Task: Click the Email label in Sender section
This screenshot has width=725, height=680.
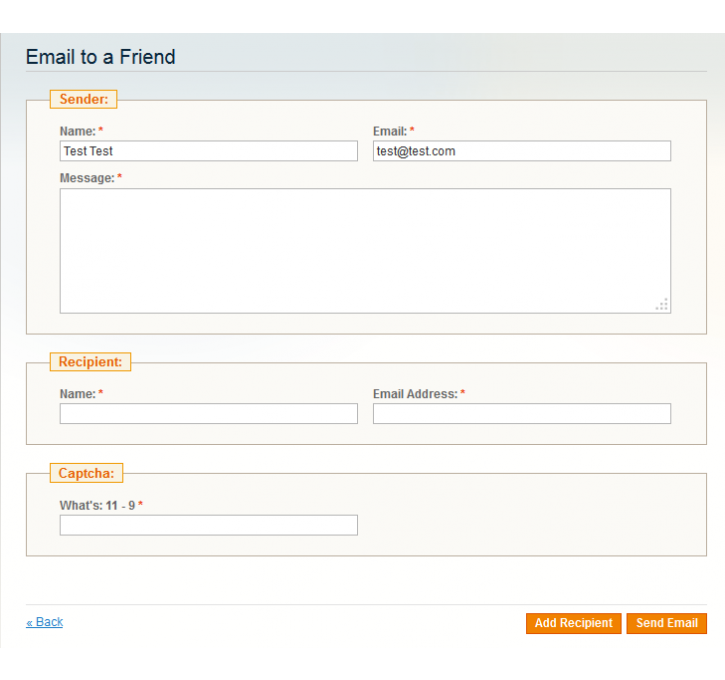Action: (x=390, y=131)
